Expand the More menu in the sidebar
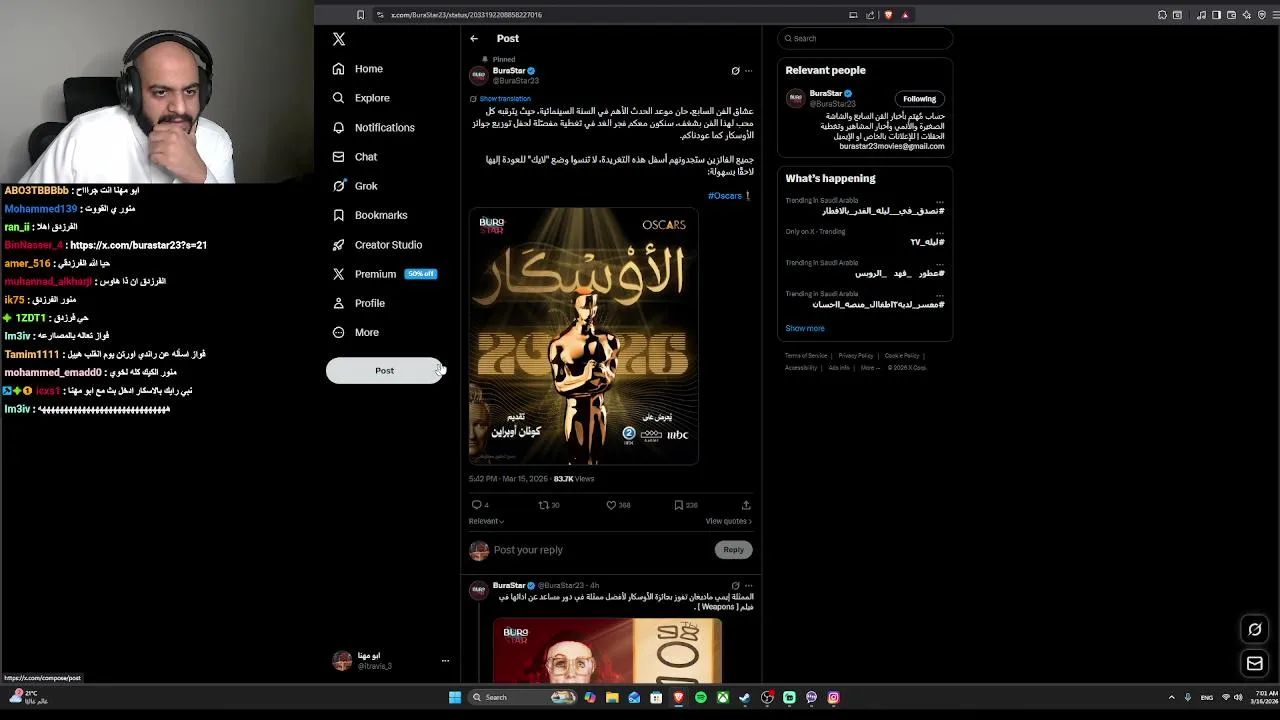Screen dimensions: 1280x720 pyautogui.click(x=356, y=332)
